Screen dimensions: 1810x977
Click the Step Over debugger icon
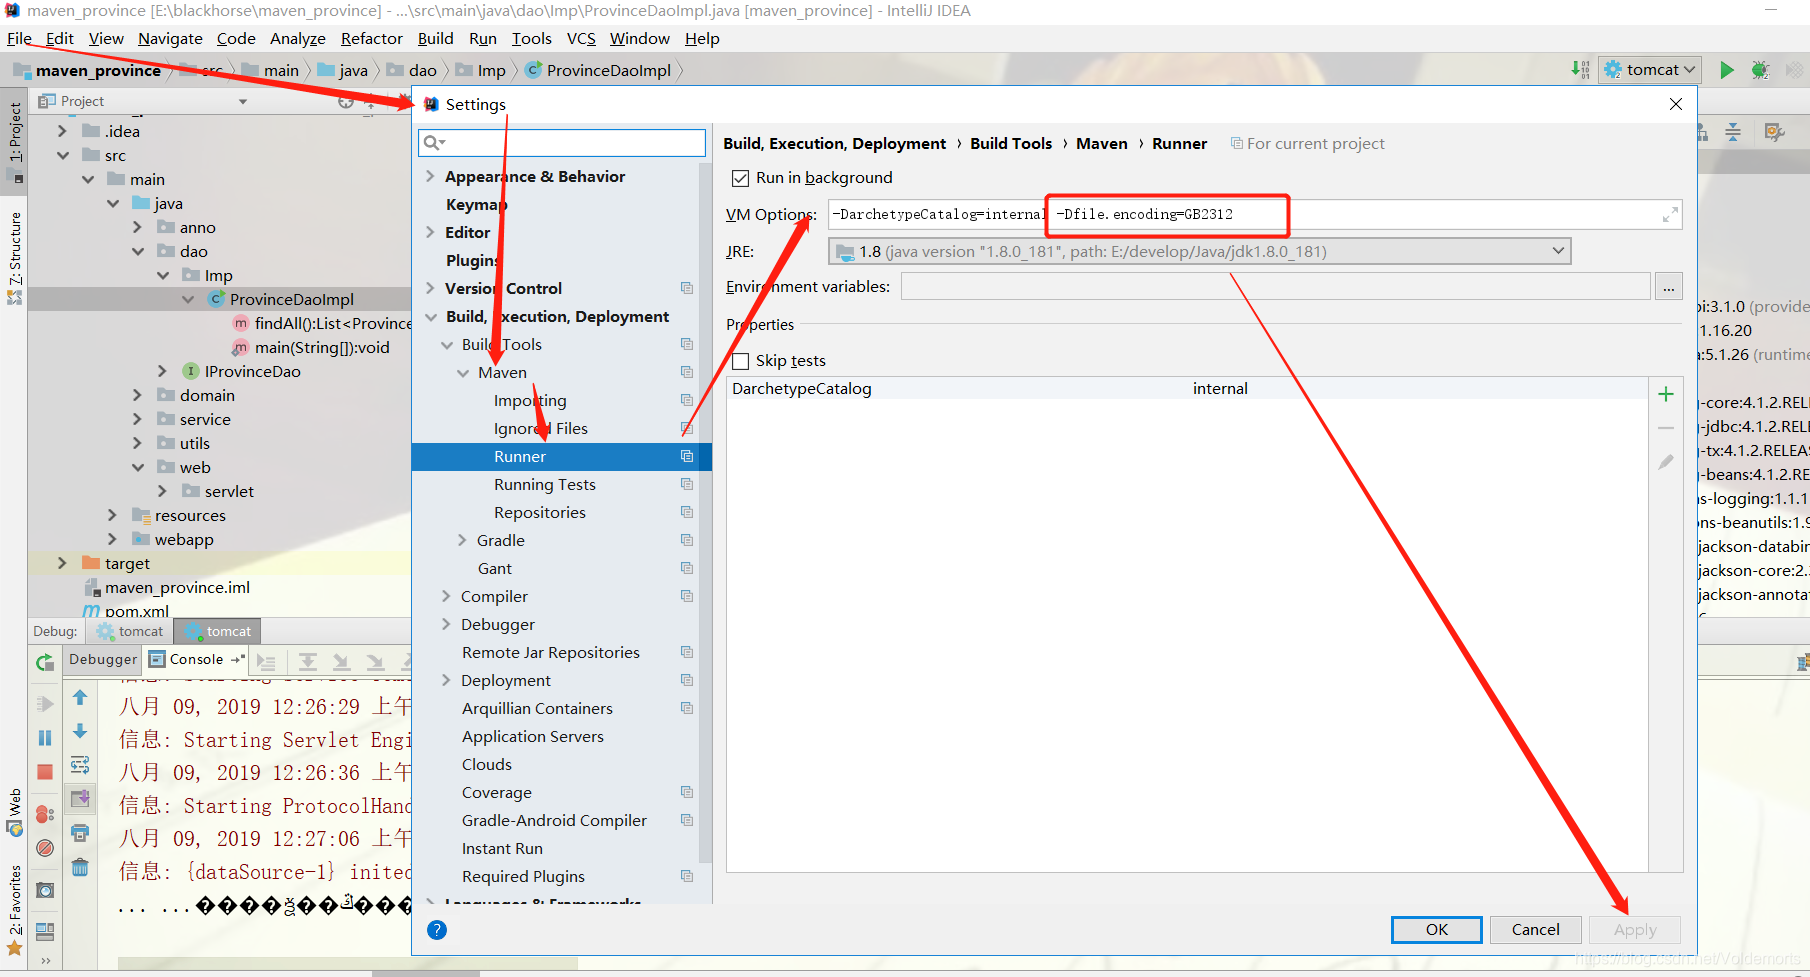308,661
